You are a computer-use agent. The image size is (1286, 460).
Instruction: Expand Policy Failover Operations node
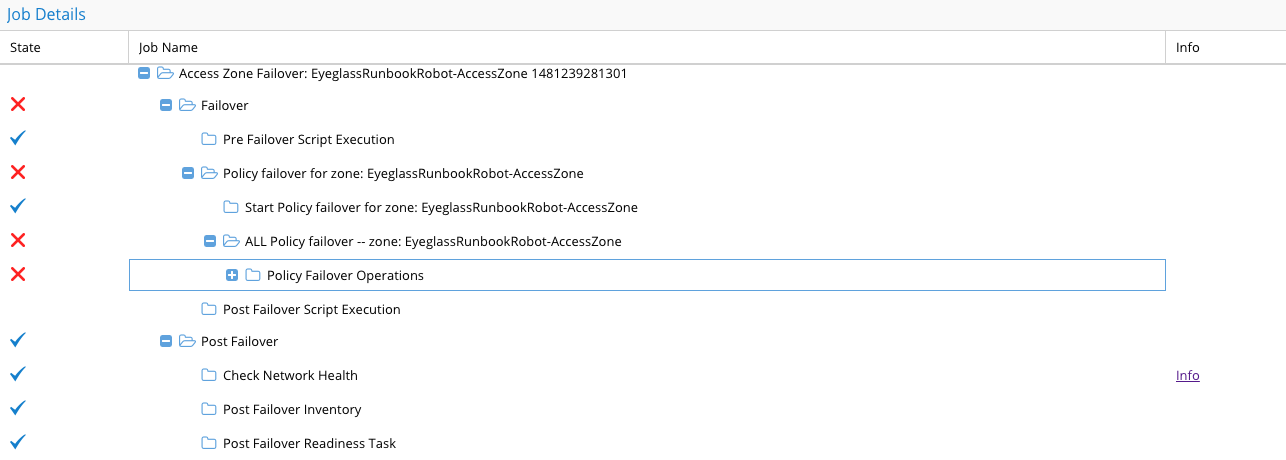point(232,275)
